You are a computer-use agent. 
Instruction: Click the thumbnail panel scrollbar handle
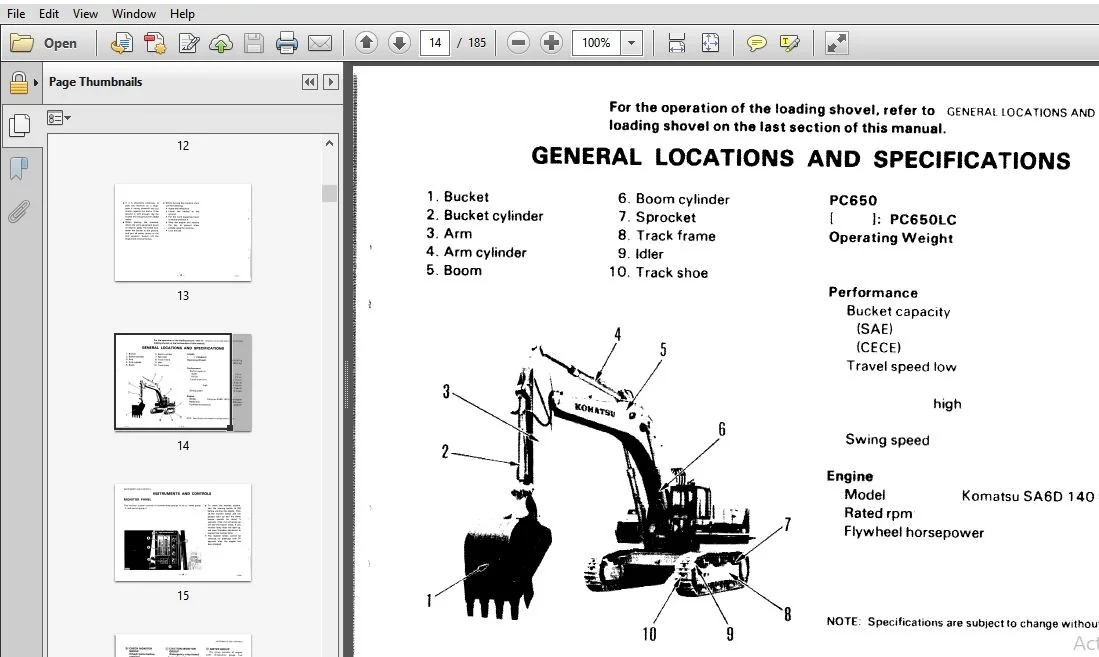pyautogui.click(x=329, y=193)
